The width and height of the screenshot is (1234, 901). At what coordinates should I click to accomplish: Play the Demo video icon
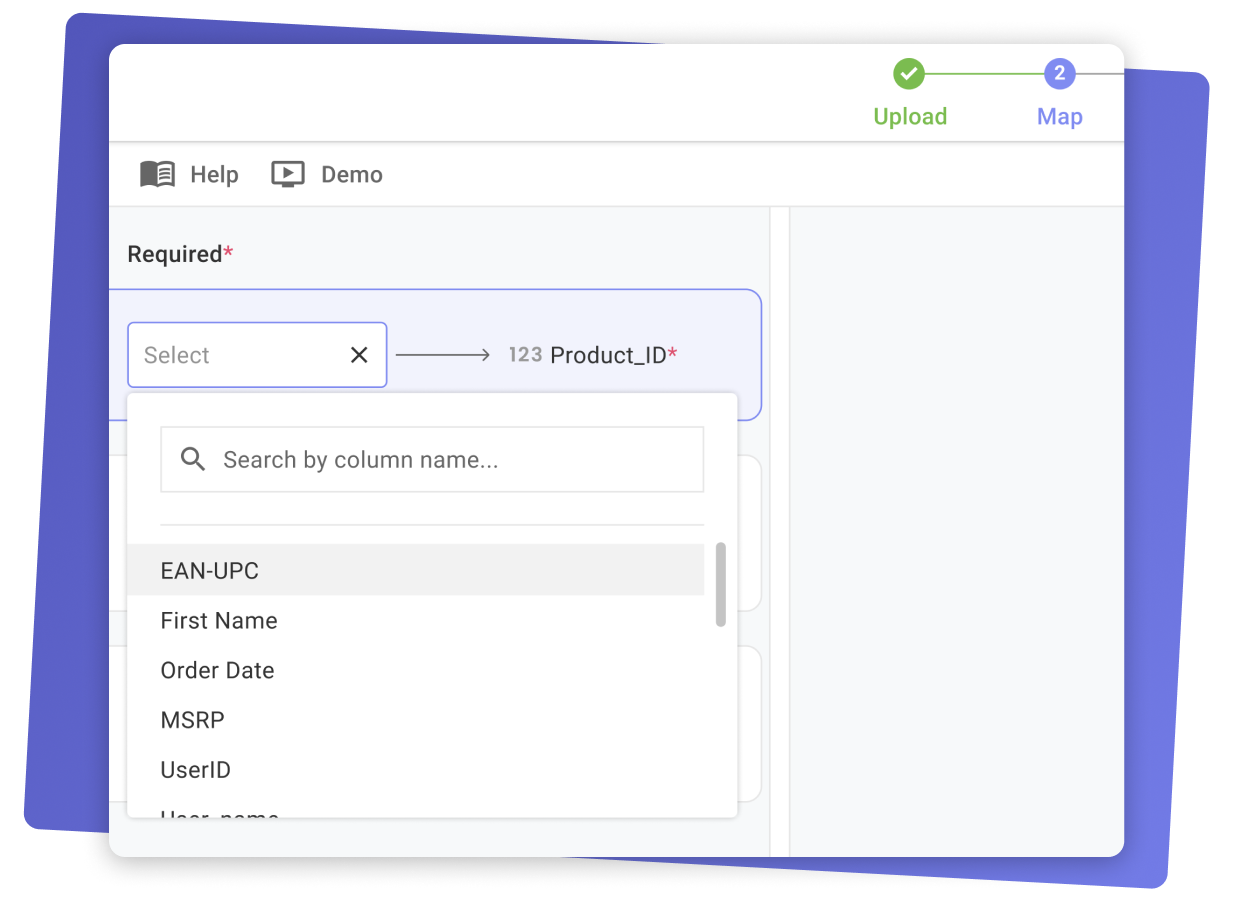click(x=287, y=173)
